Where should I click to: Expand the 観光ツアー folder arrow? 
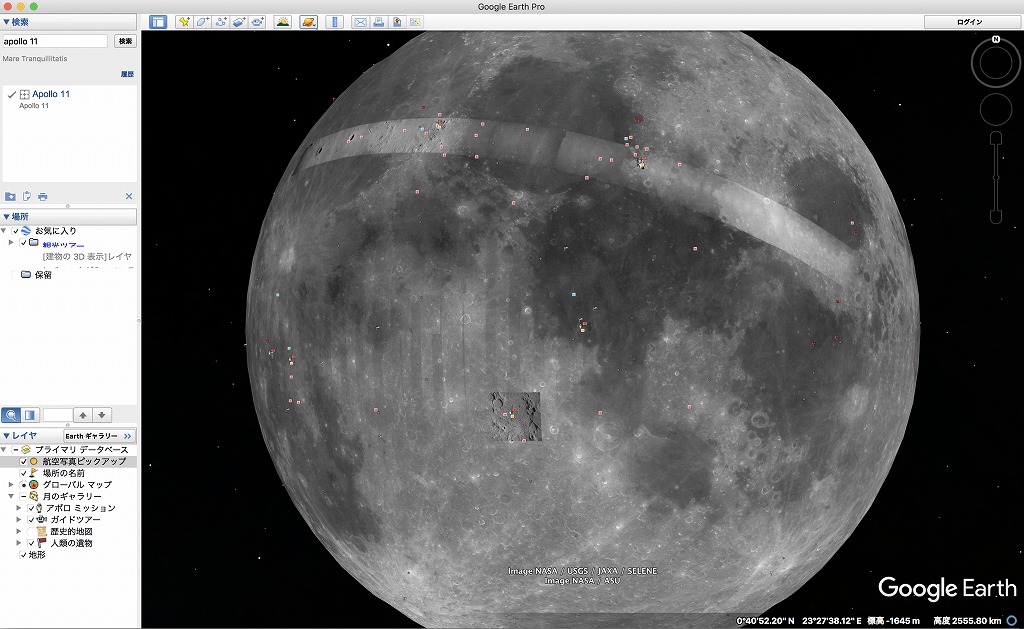pos(10,242)
